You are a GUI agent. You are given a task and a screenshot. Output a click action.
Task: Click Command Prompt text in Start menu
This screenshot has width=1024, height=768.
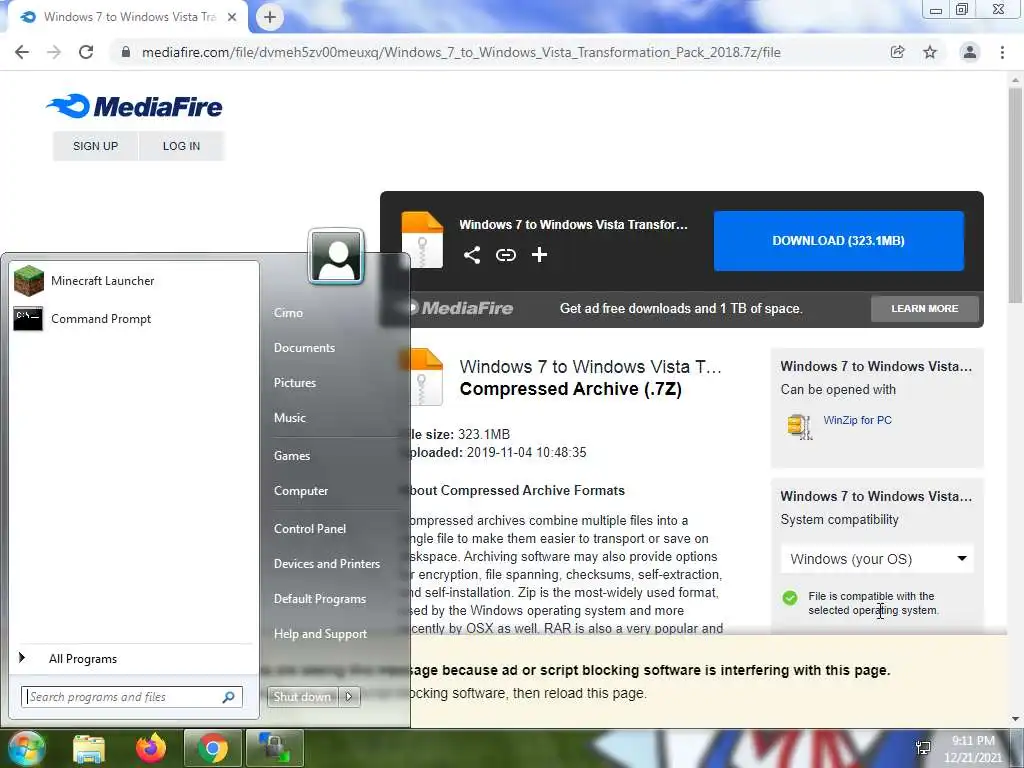click(101, 319)
